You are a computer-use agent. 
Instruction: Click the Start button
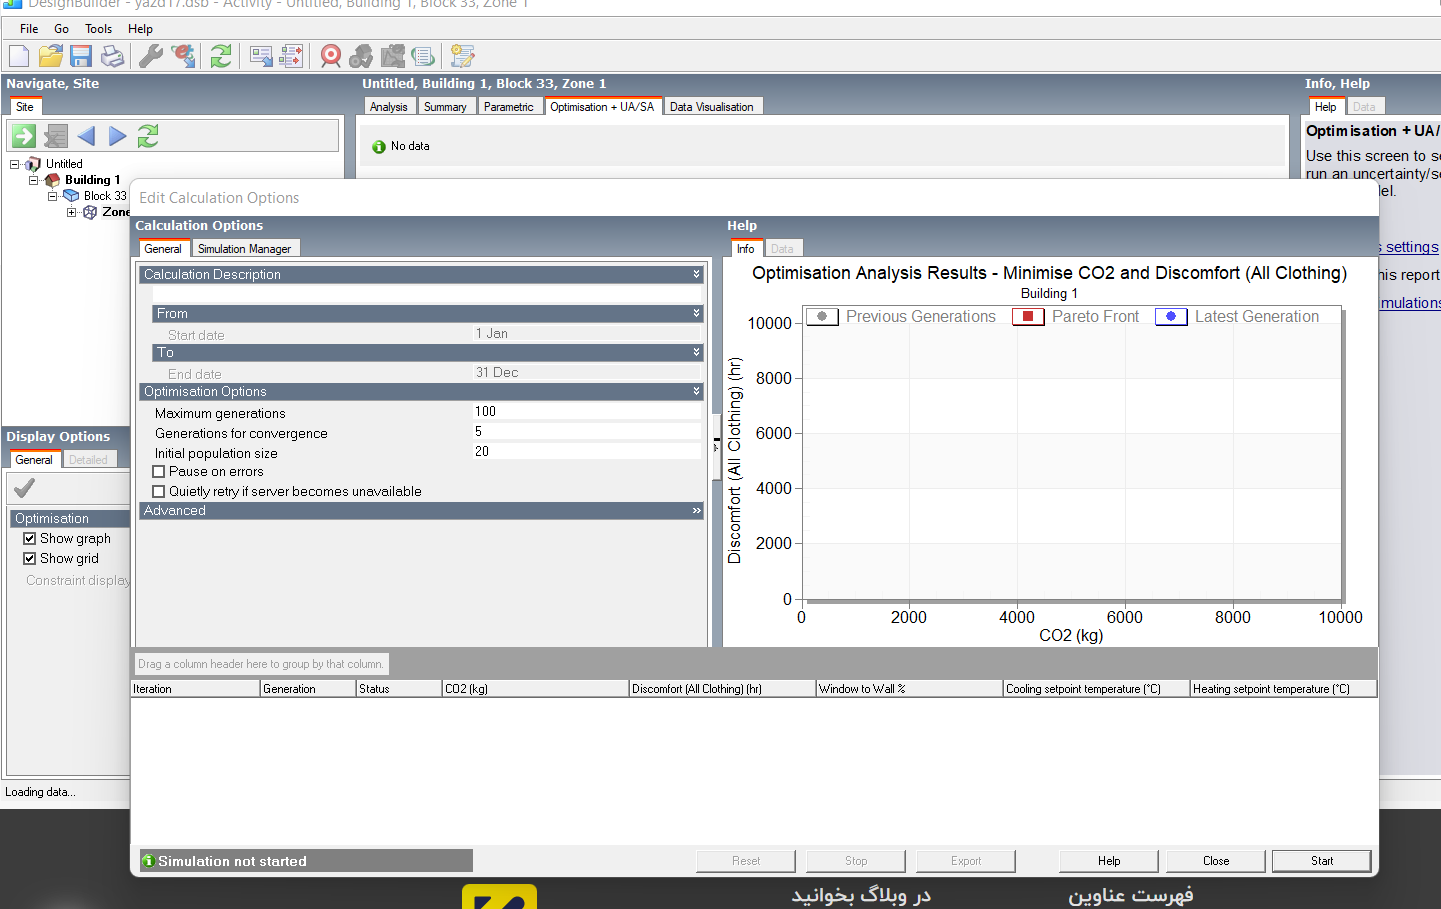(x=1322, y=861)
